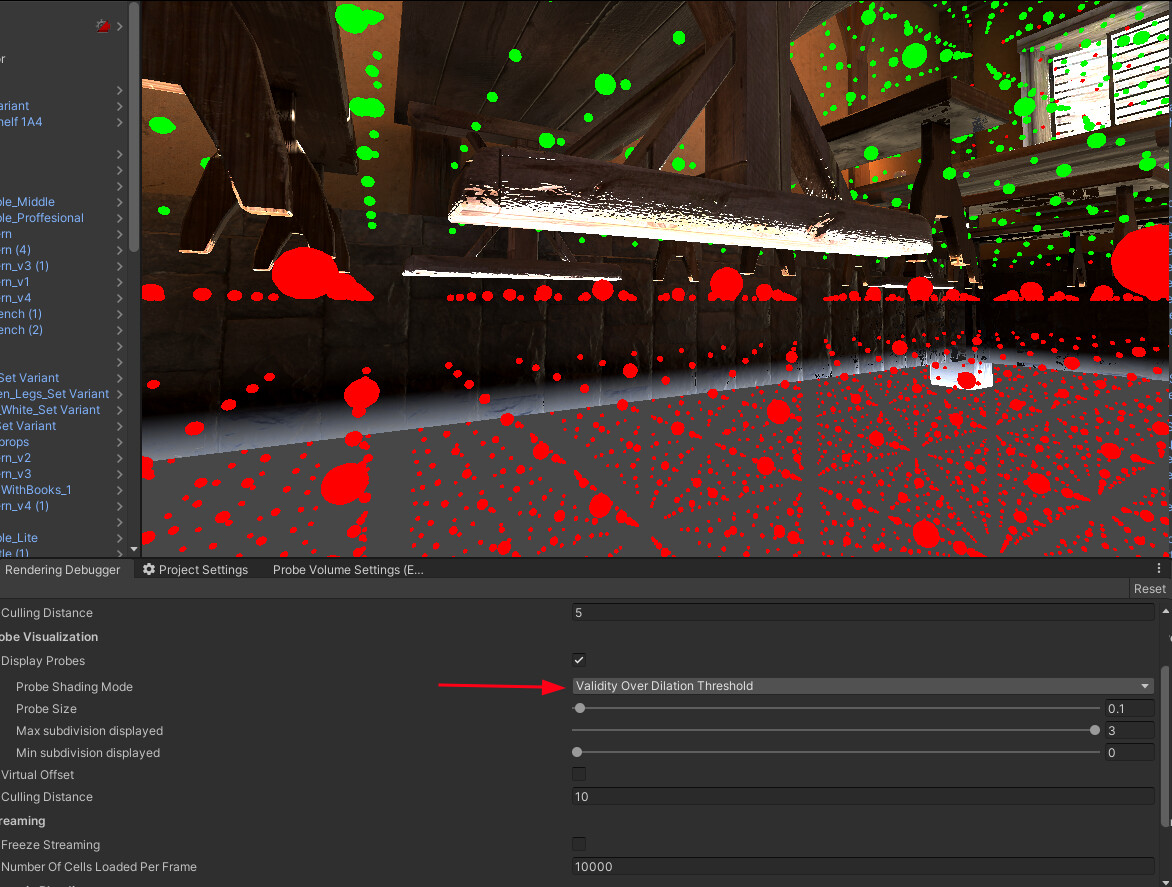The image size is (1172, 887).
Task: Click the scroll-down arrow in the hierarchy panel
Action: pyautogui.click(x=132, y=548)
